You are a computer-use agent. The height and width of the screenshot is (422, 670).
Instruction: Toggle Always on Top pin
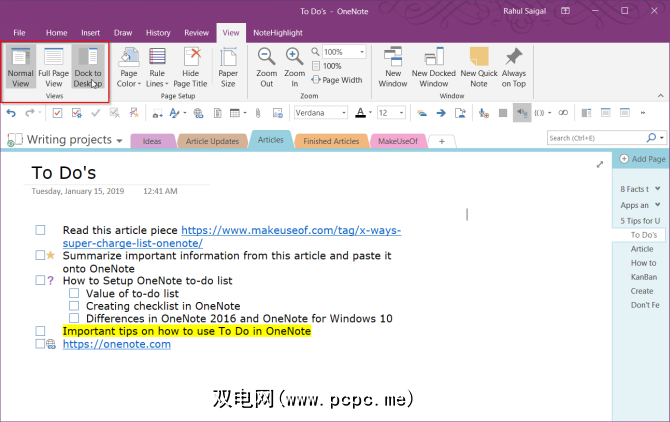[x=514, y=67]
